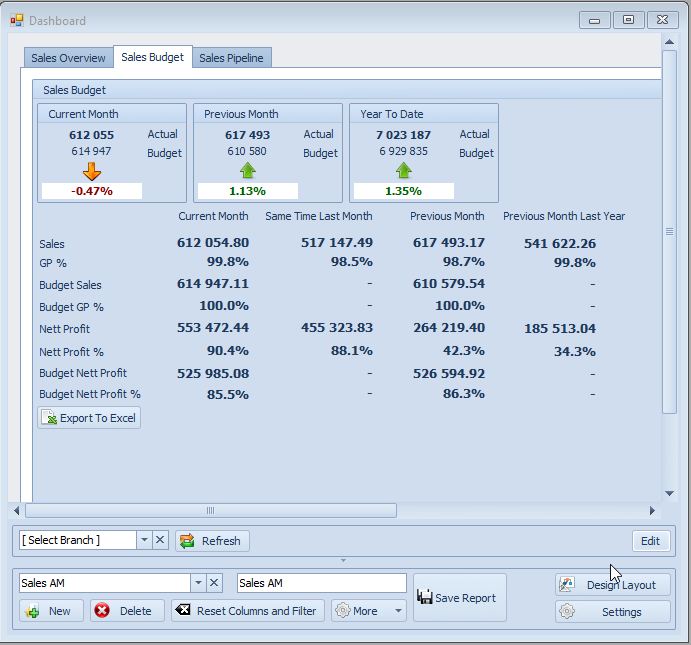This screenshot has height=645, width=691.
Task: Click the 1.35% variance value
Action: click(404, 191)
